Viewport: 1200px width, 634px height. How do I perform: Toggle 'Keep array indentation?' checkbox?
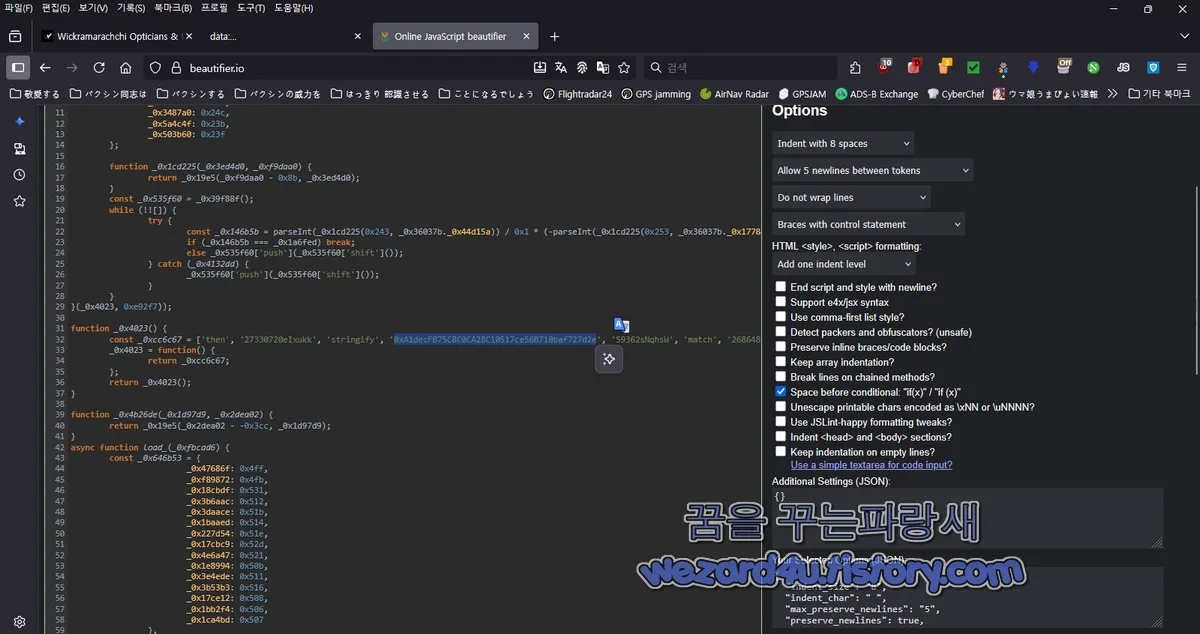[781, 362]
